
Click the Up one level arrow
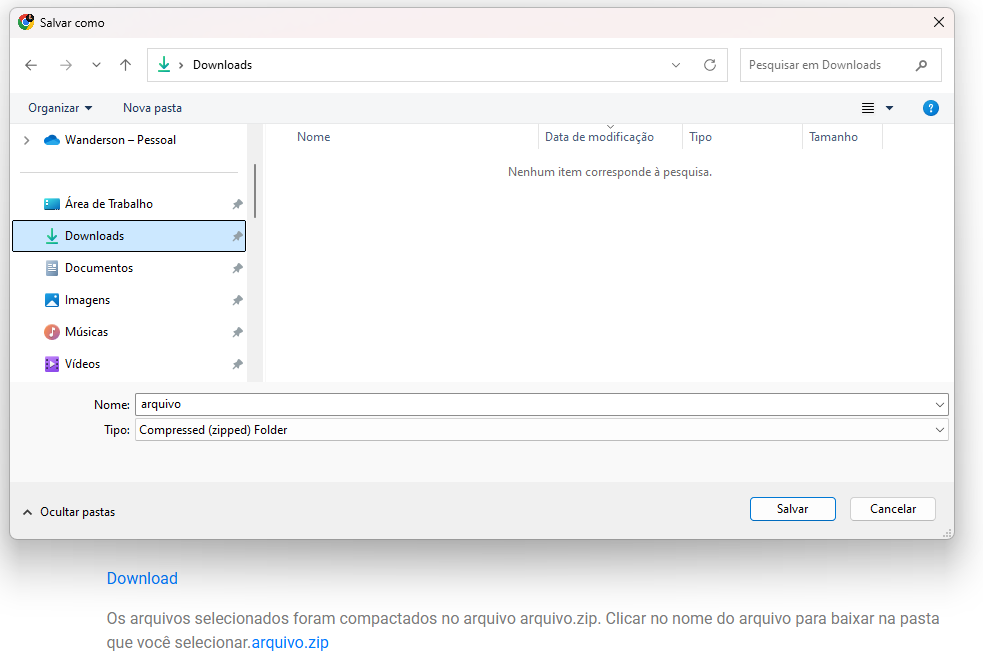point(125,65)
